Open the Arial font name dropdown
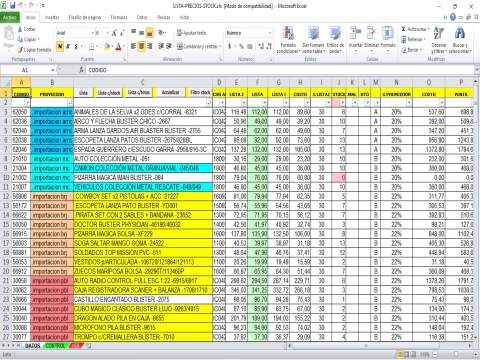The image size is (480, 360). click(93, 33)
